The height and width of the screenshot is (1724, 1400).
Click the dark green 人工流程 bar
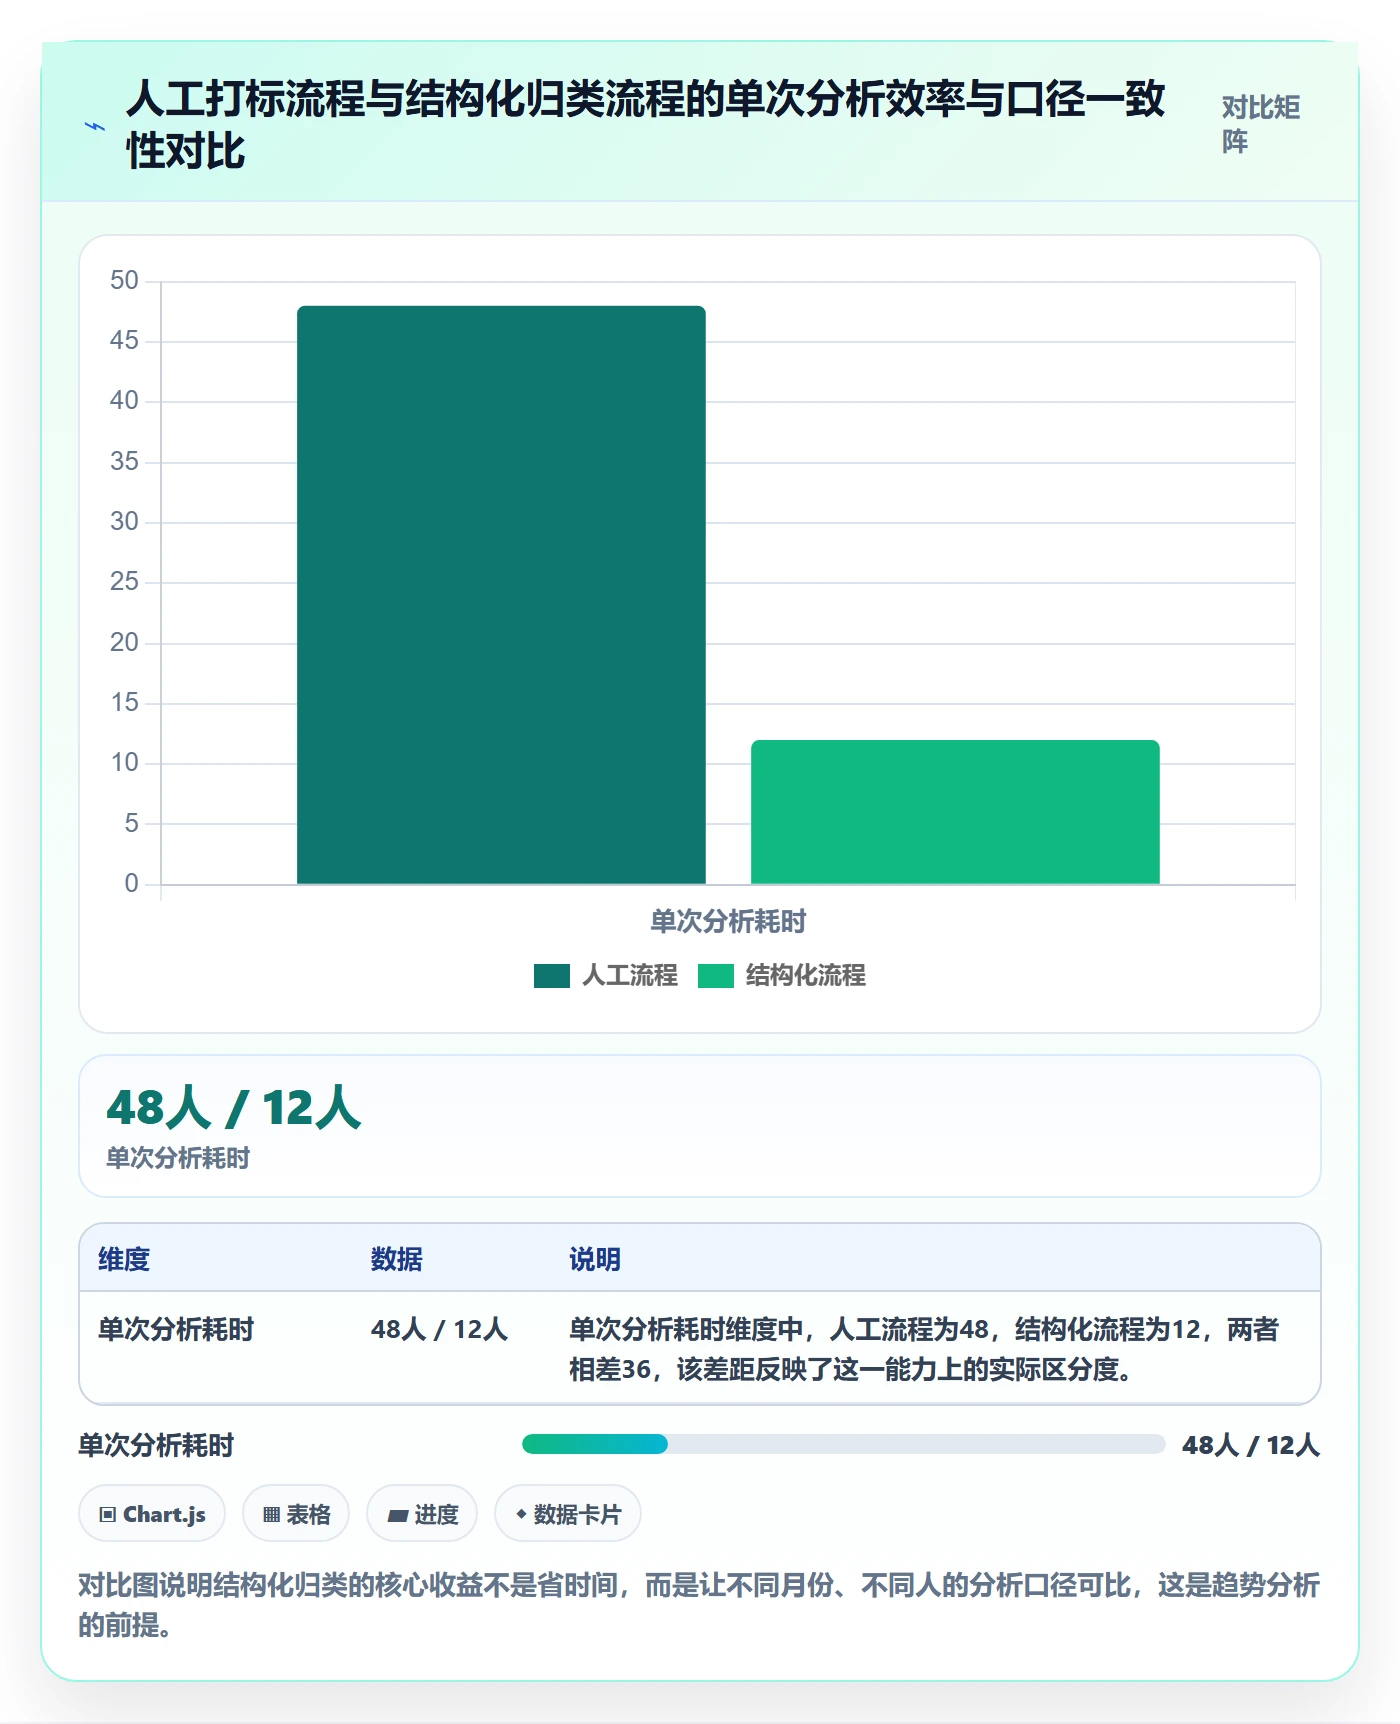[x=501, y=595]
